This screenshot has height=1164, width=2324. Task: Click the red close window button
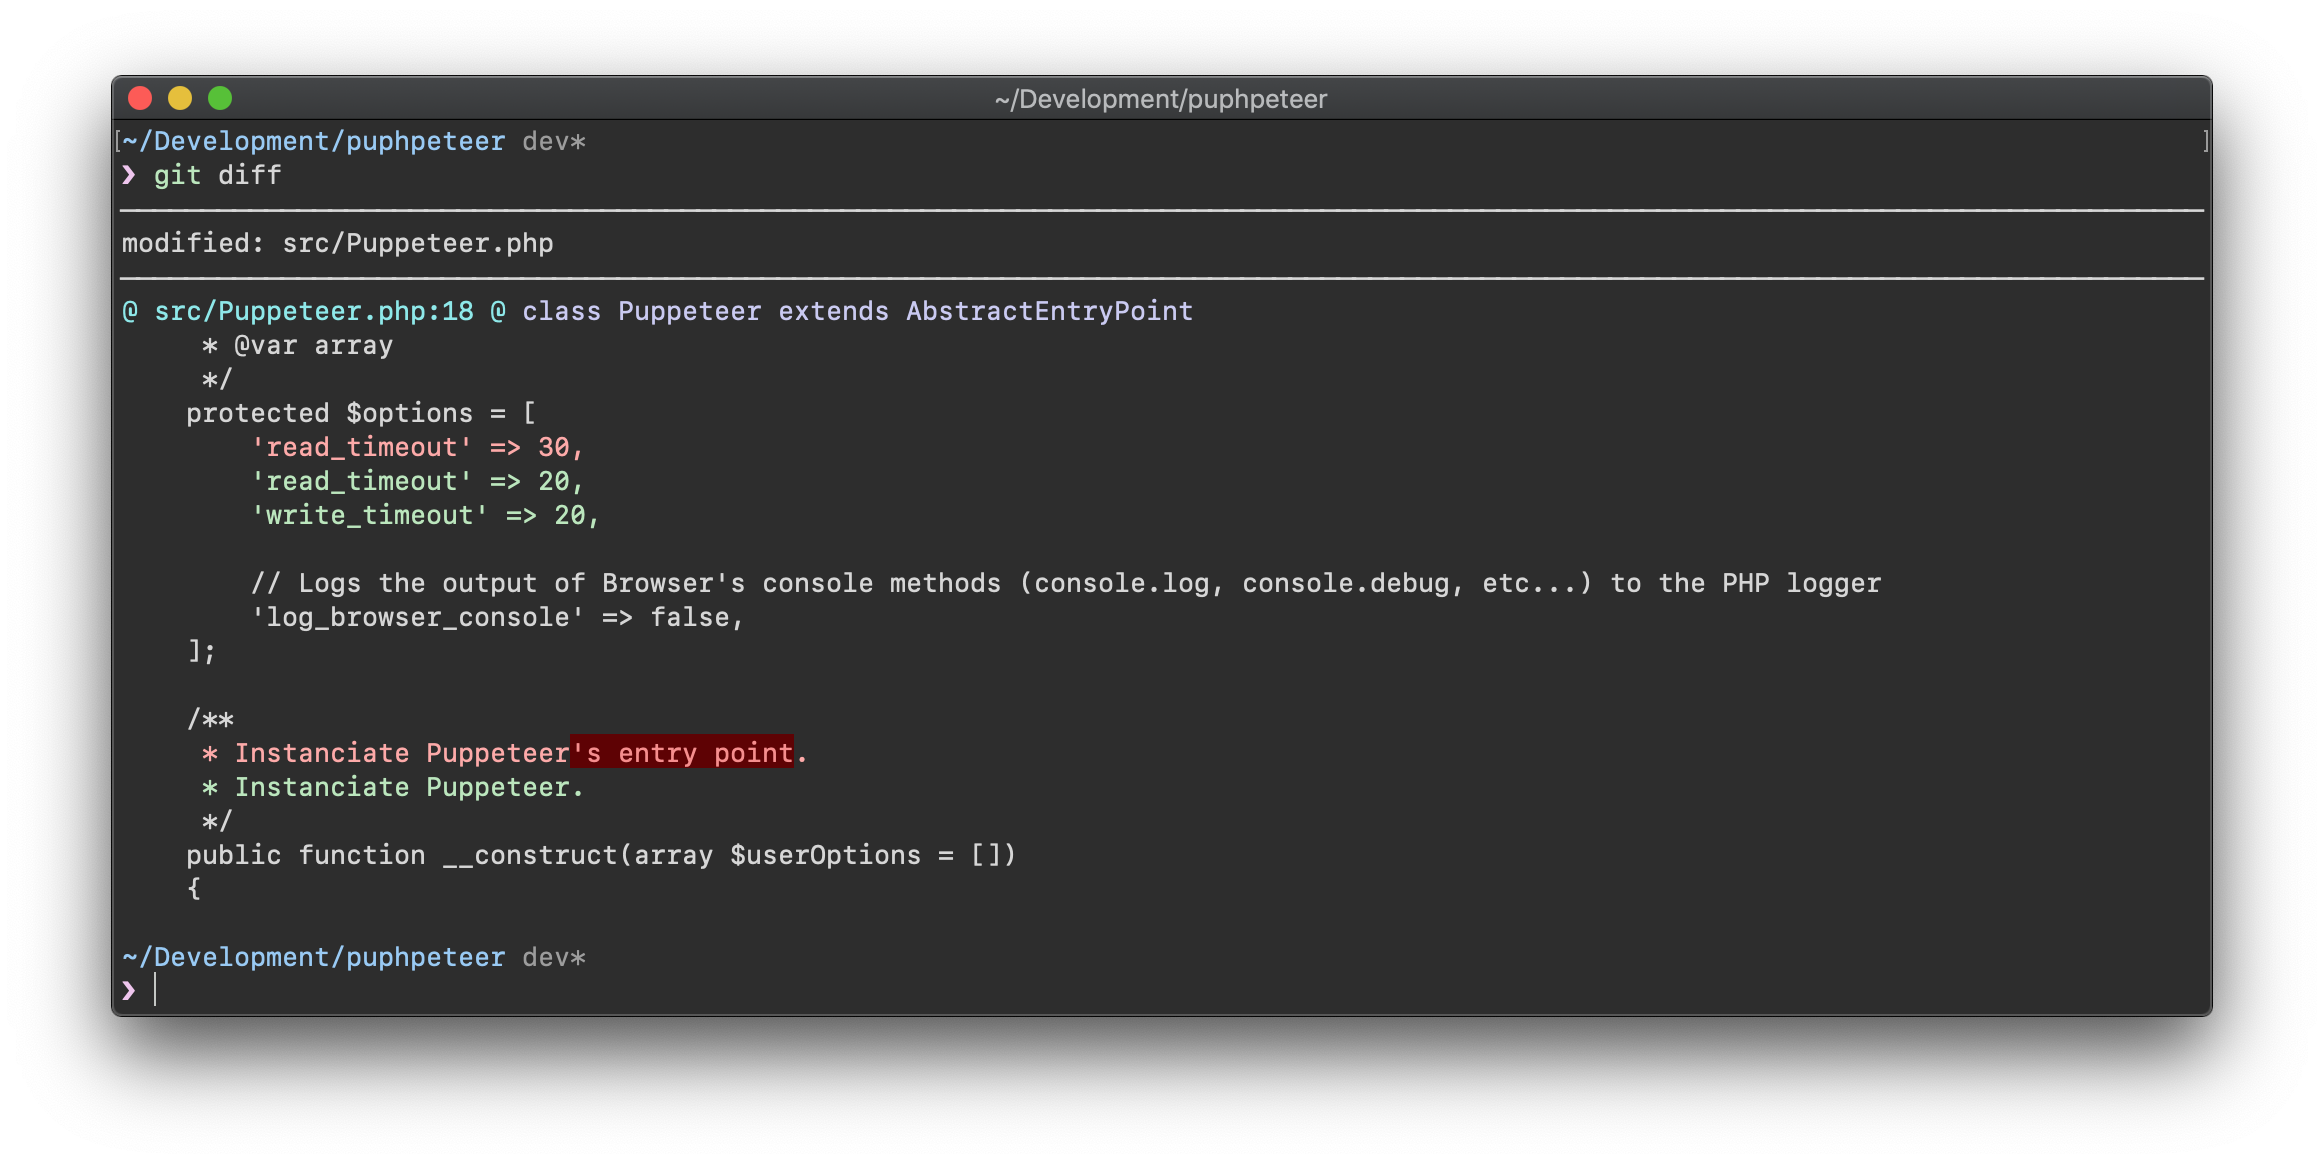click(140, 98)
